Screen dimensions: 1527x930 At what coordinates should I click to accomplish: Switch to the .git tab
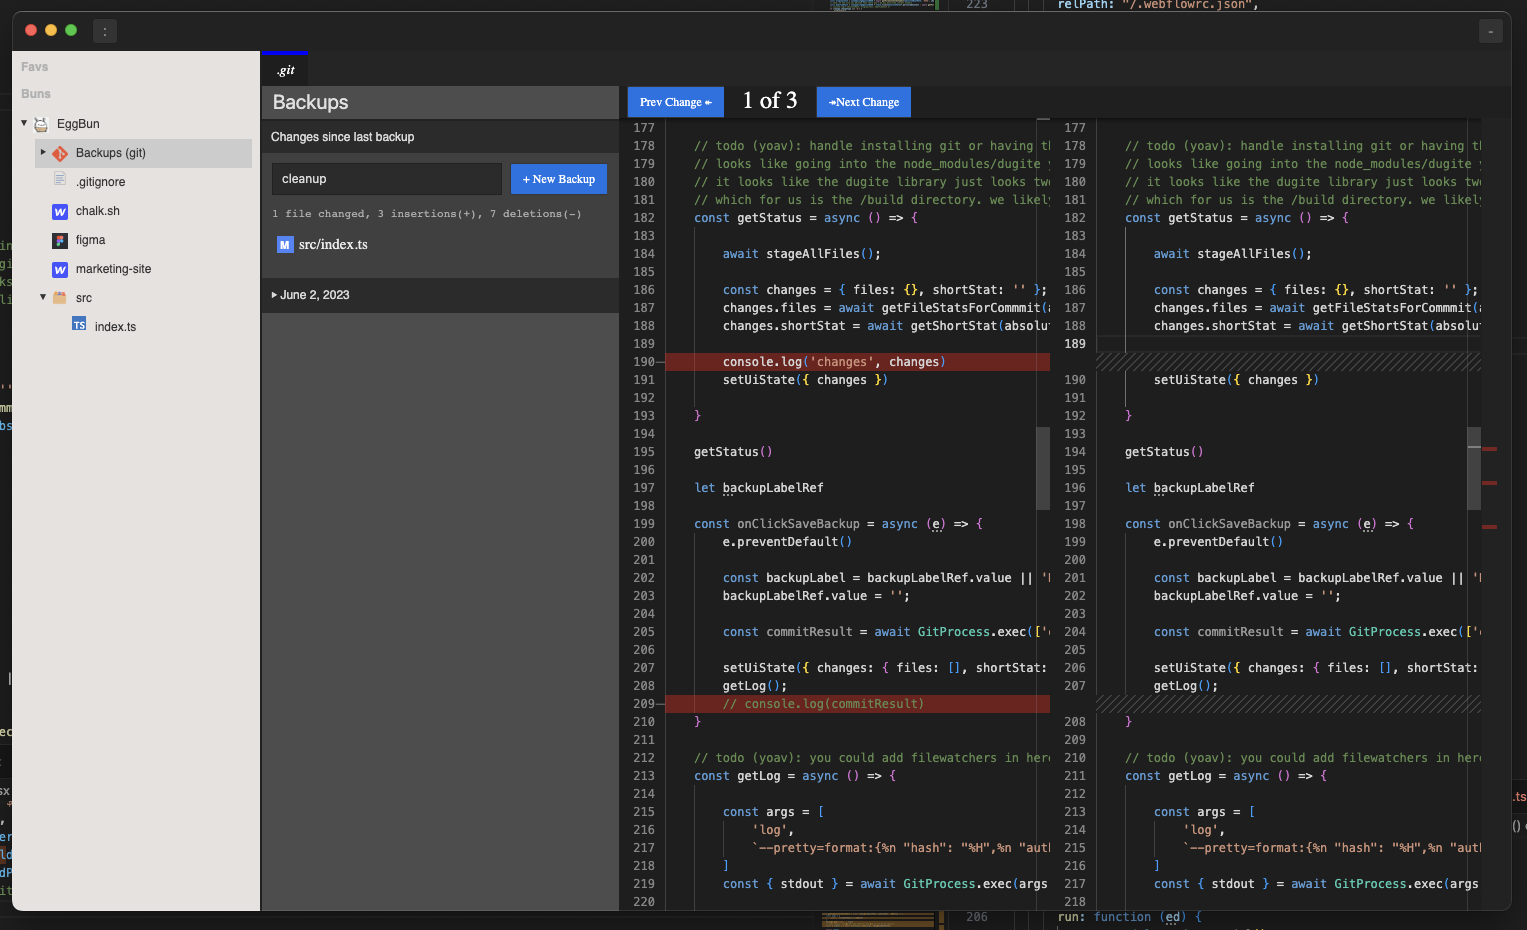[x=286, y=70]
